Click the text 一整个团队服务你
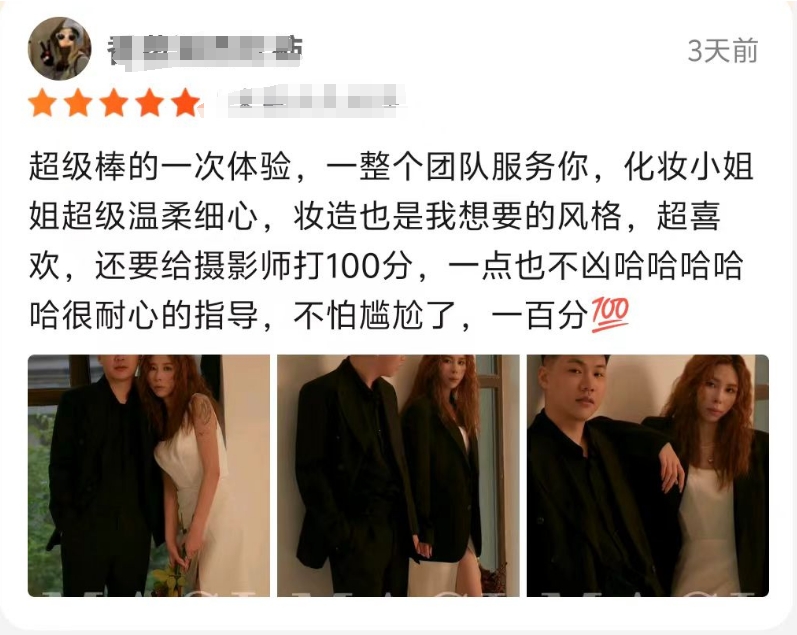Image resolution: width=797 pixels, height=635 pixels. [457, 166]
